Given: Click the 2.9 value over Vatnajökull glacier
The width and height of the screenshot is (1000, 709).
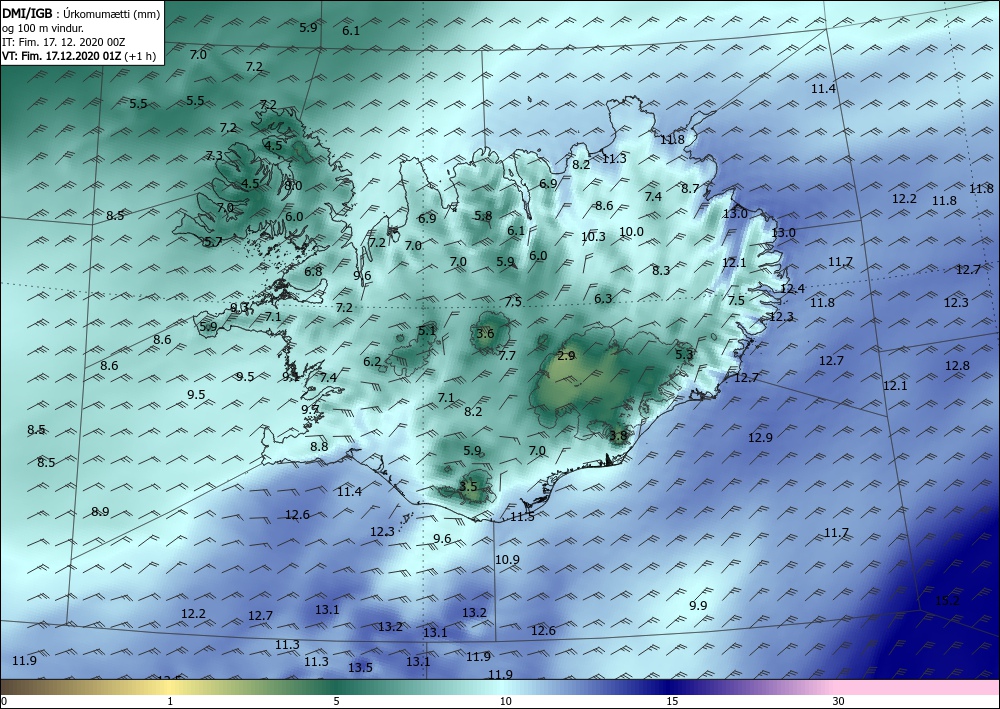Looking at the screenshot, I should click(x=566, y=356).
